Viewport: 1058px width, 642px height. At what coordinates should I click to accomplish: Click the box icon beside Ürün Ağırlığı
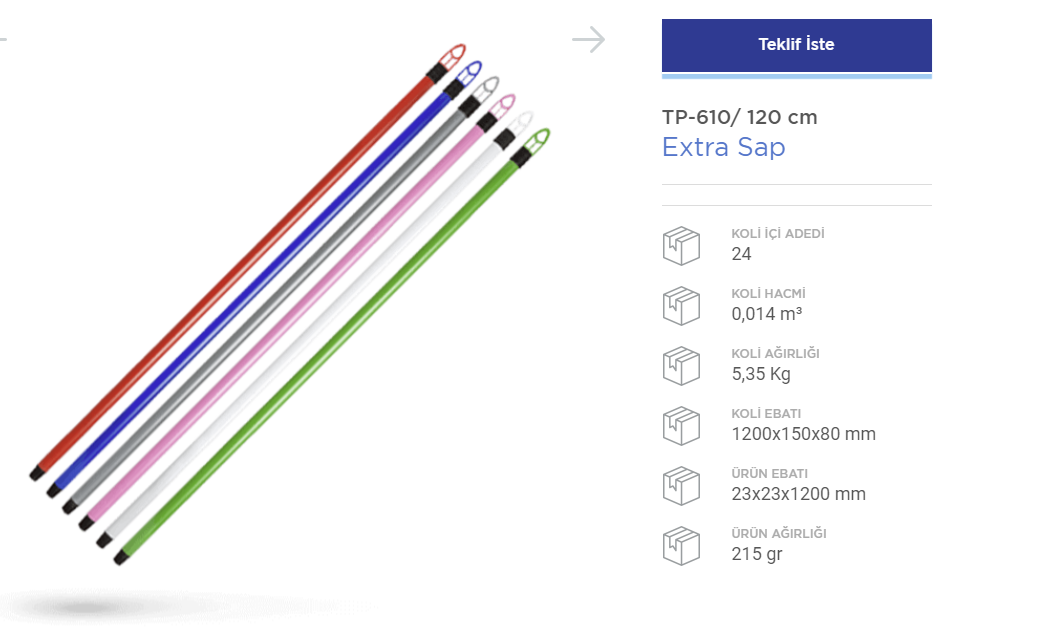coord(681,545)
